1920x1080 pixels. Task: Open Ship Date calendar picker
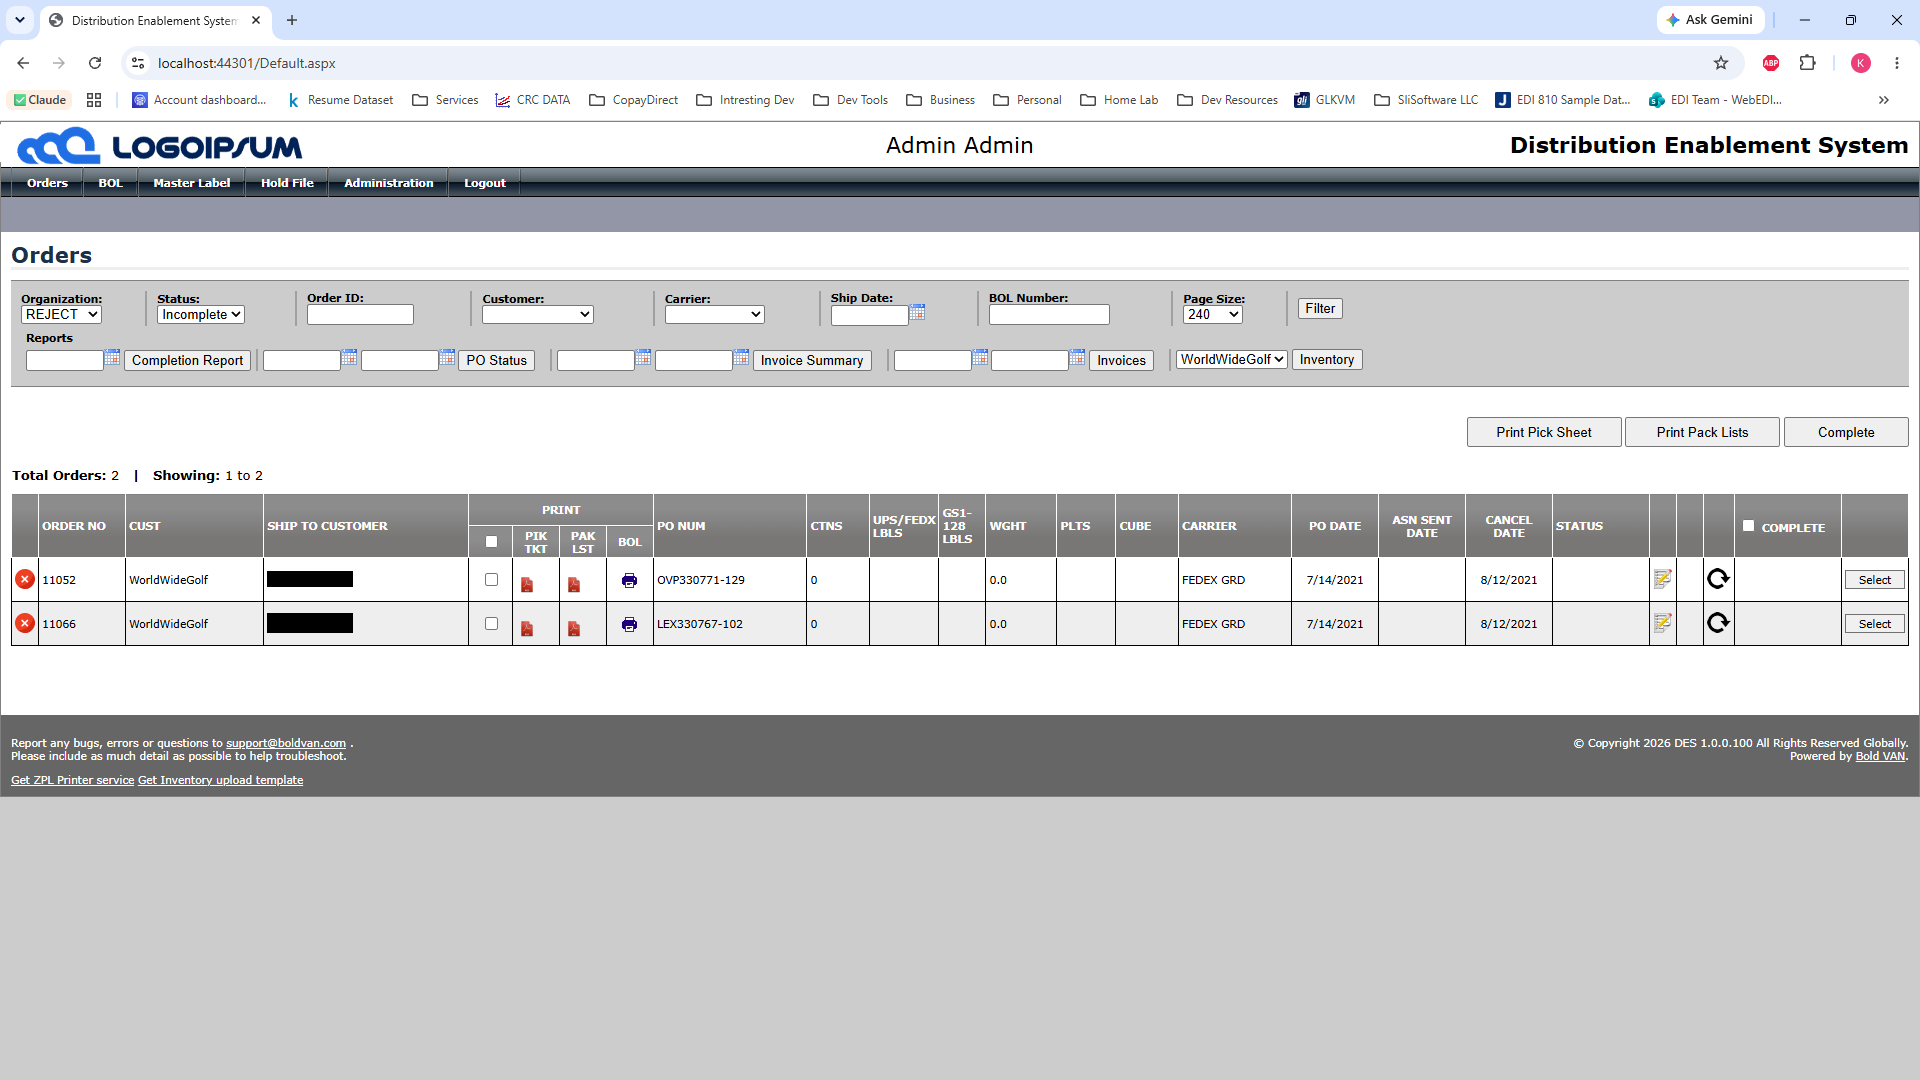point(917,312)
